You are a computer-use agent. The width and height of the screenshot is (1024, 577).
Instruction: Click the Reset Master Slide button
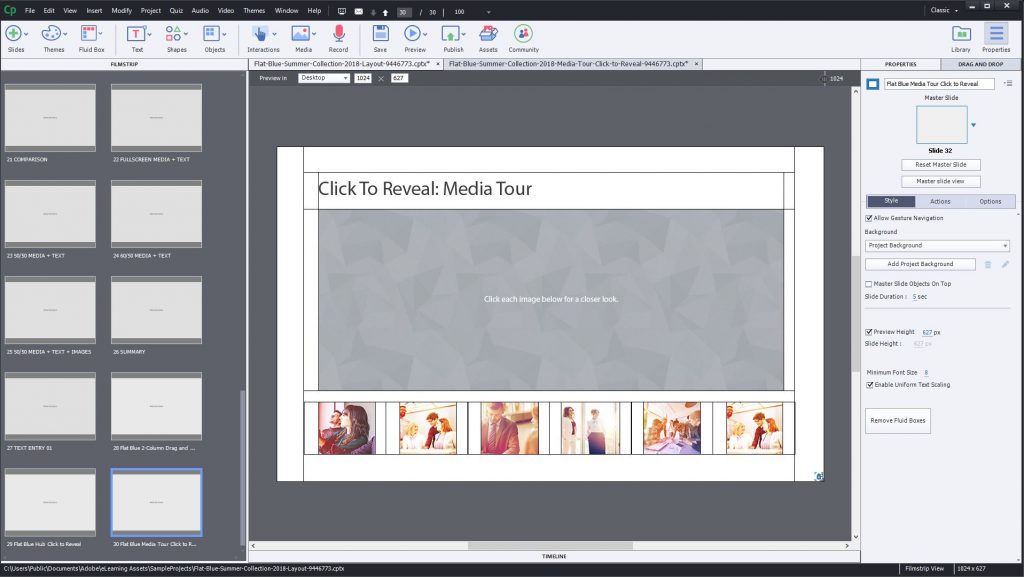coord(940,164)
